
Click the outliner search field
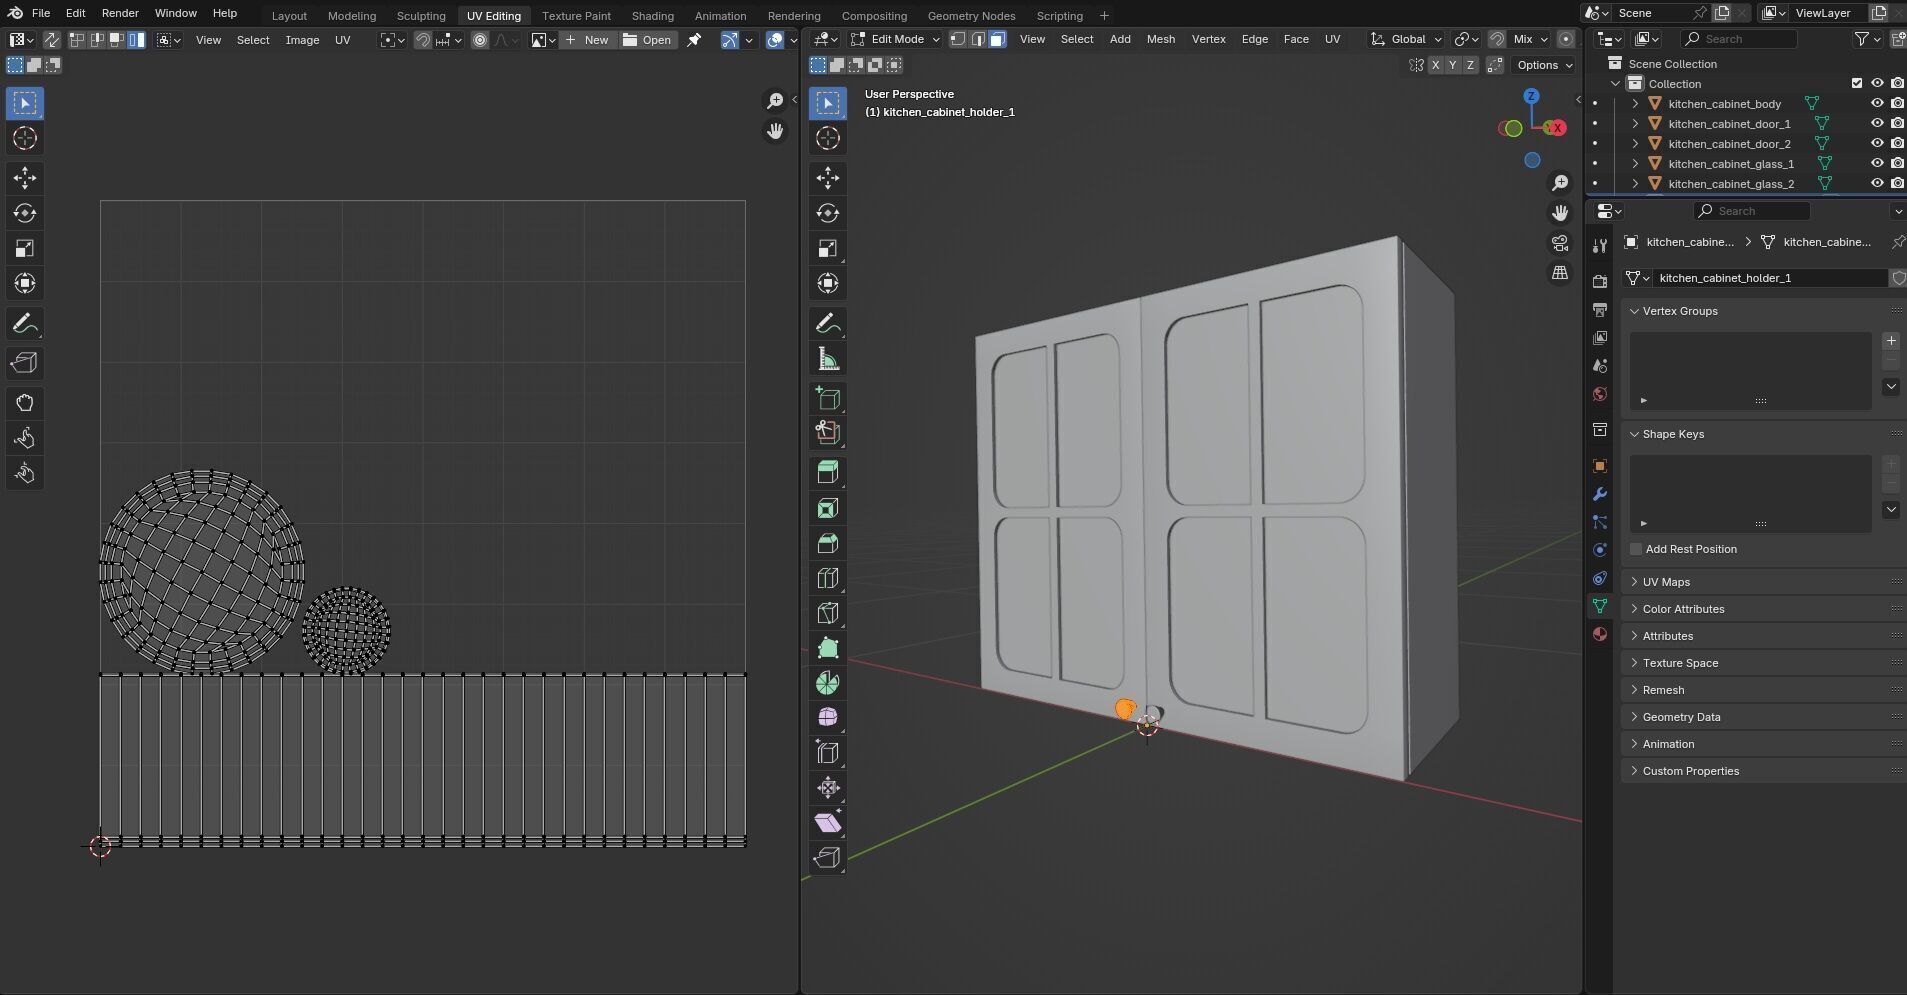click(1739, 39)
